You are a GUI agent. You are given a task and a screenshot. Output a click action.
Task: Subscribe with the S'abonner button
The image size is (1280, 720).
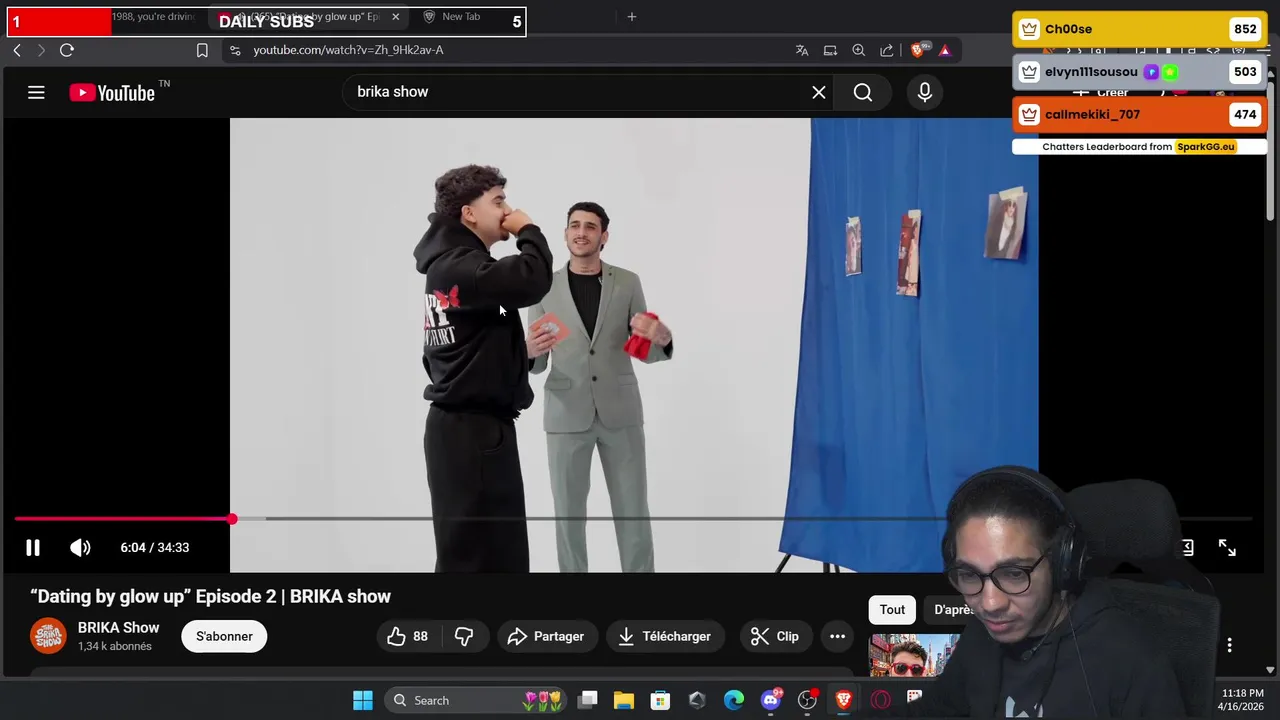[x=224, y=636]
